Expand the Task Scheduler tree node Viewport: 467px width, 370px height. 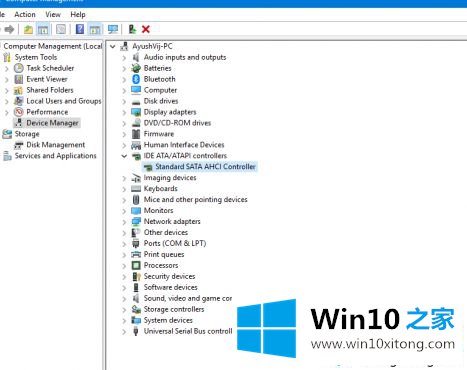point(7,68)
